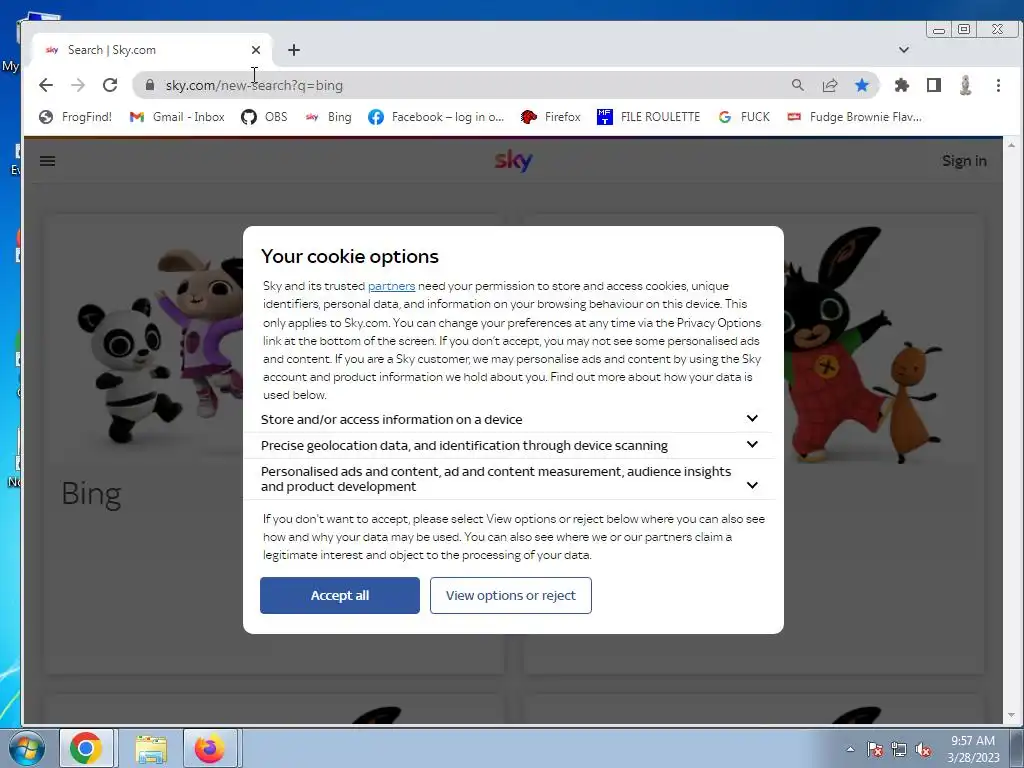The image size is (1024, 768).
Task: Open Firefox from the taskbar
Action: 209,748
